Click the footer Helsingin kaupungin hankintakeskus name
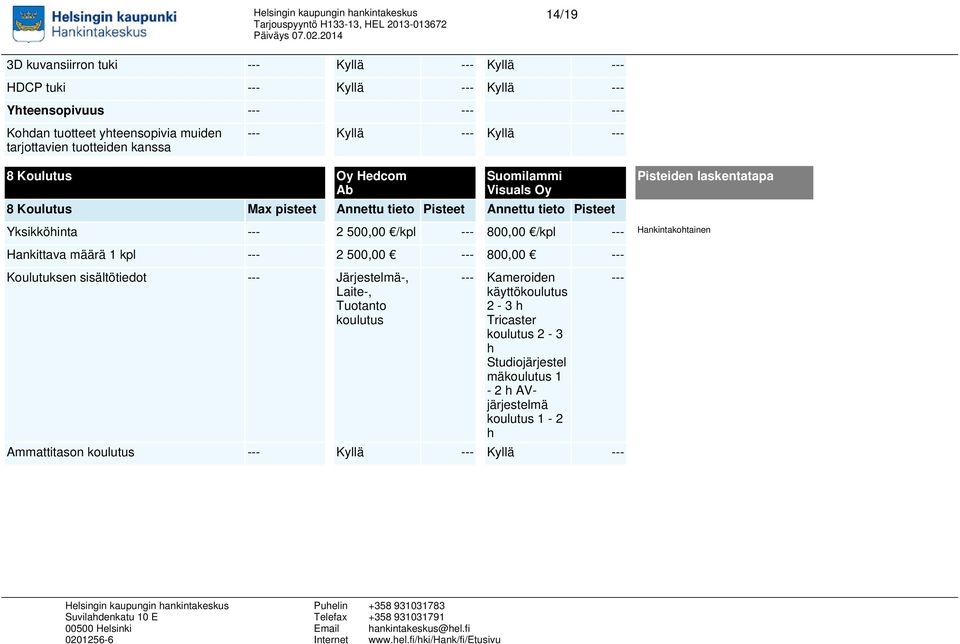This screenshot has height=644, width=960. click(147, 606)
